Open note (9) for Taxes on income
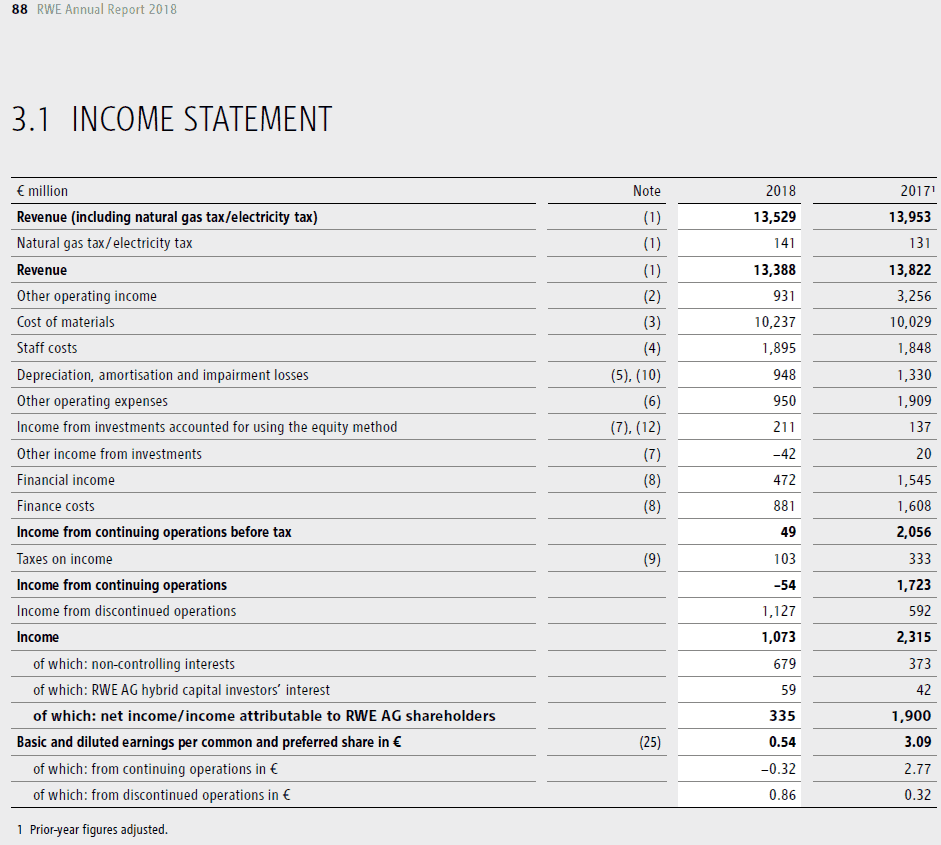Viewport: 941px width, 845px height. click(x=650, y=559)
